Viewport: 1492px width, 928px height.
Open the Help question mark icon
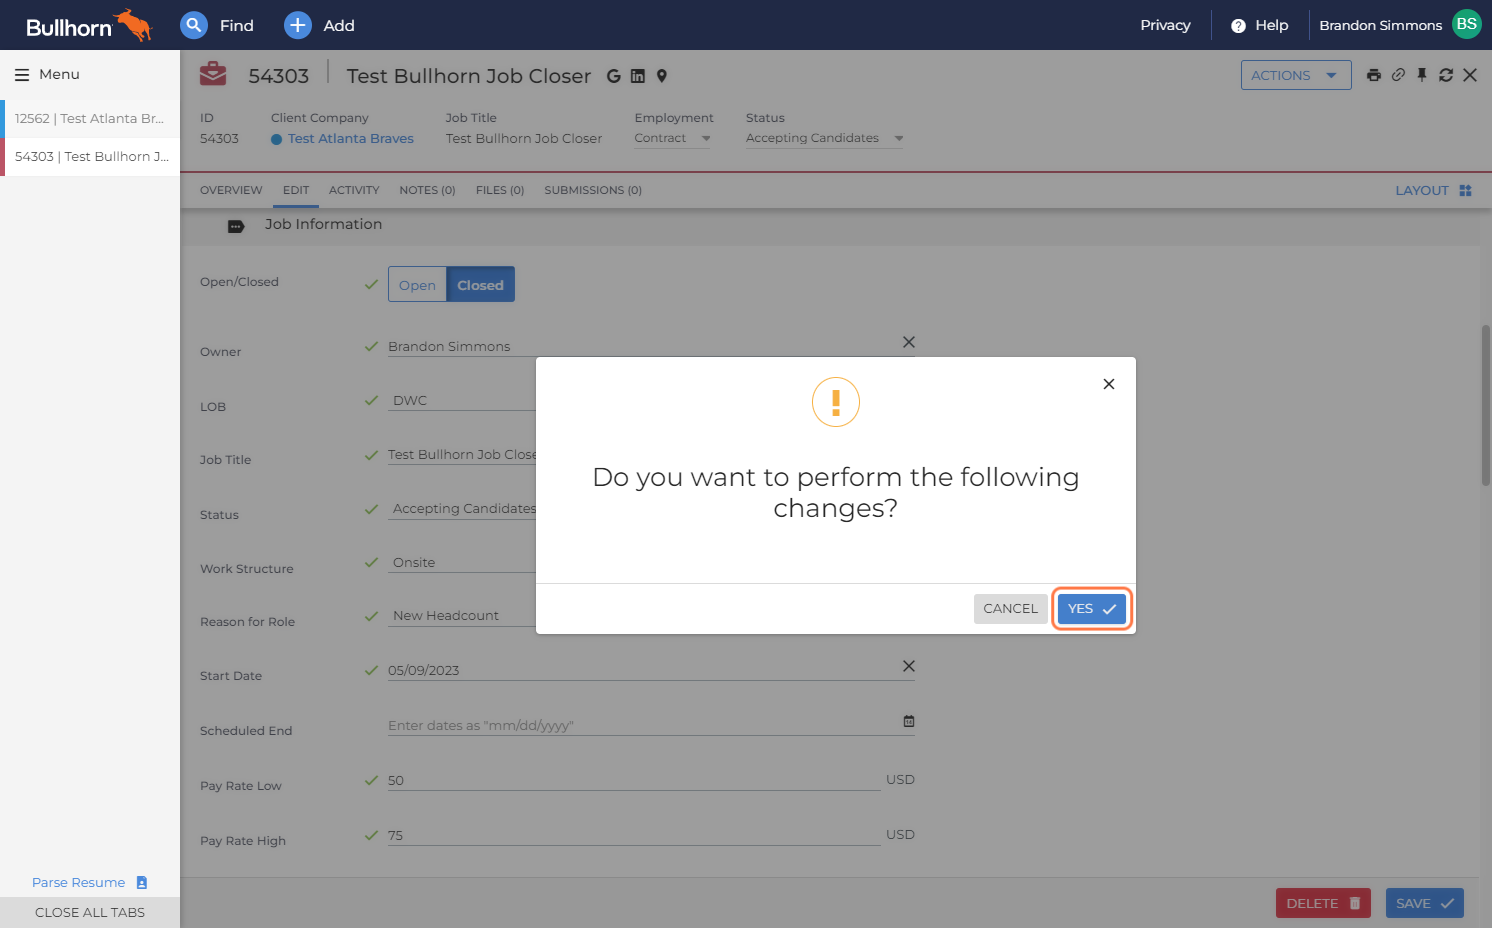point(1238,26)
